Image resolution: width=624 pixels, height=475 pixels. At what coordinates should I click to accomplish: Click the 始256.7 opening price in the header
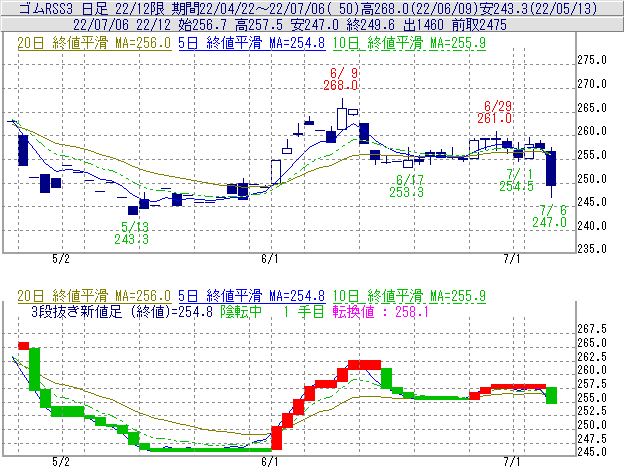point(203,25)
